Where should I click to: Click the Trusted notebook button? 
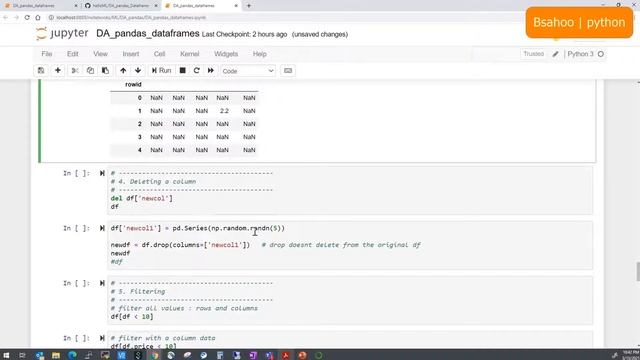click(533, 54)
